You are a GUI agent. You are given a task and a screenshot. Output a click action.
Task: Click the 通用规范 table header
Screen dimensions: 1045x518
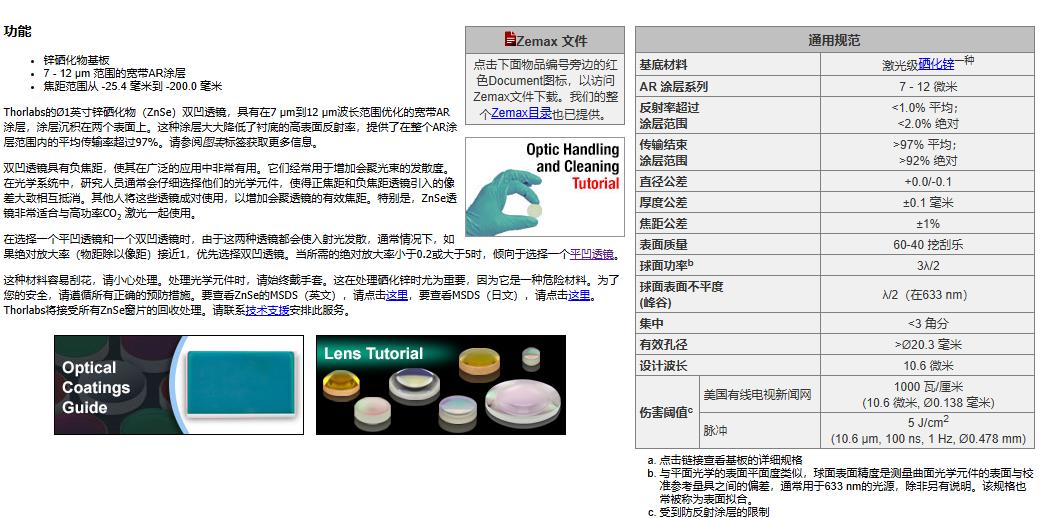coord(834,40)
